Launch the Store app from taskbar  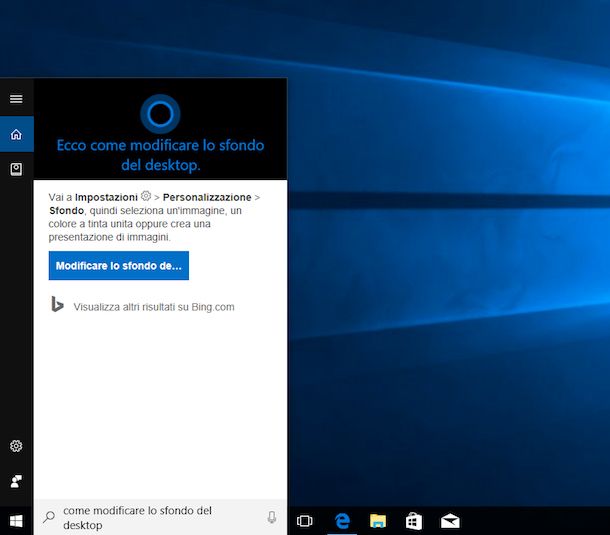pos(414,520)
